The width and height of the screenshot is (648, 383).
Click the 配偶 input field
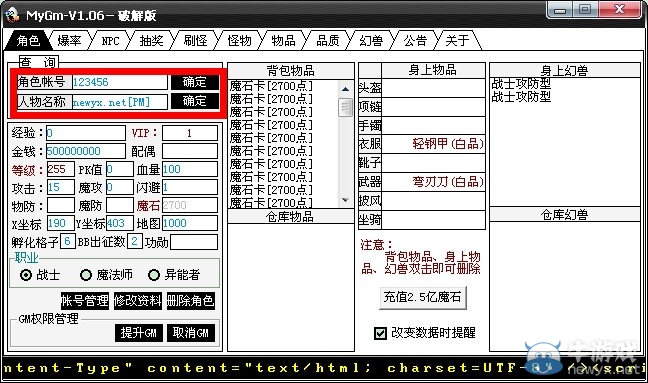190,151
